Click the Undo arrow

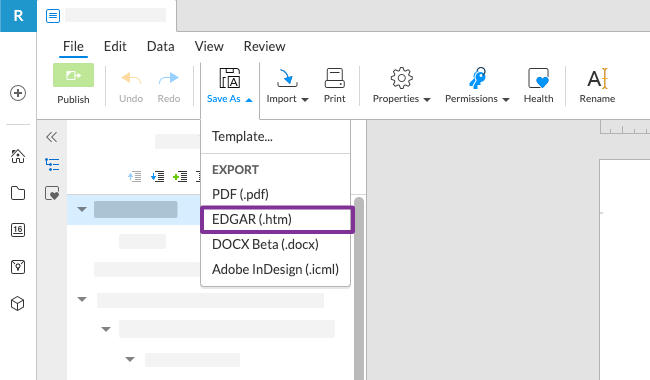tap(131, 78)
